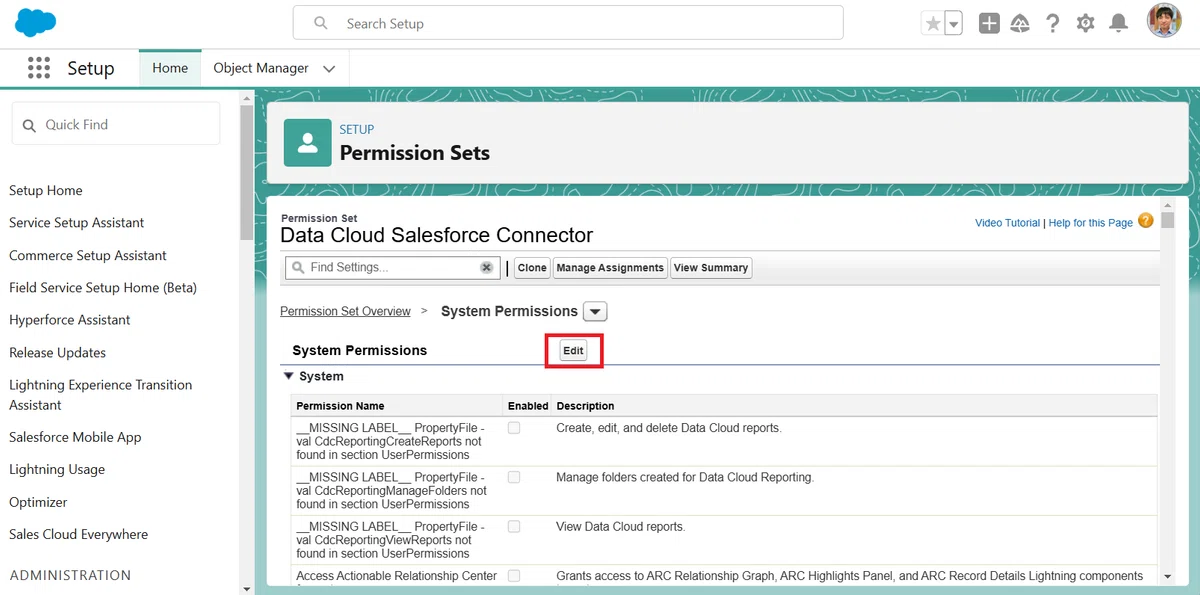The width and height of the screenshot is (1200, 595).
Task: Clear the Find Settings field
Action: [x=487, y=268]
